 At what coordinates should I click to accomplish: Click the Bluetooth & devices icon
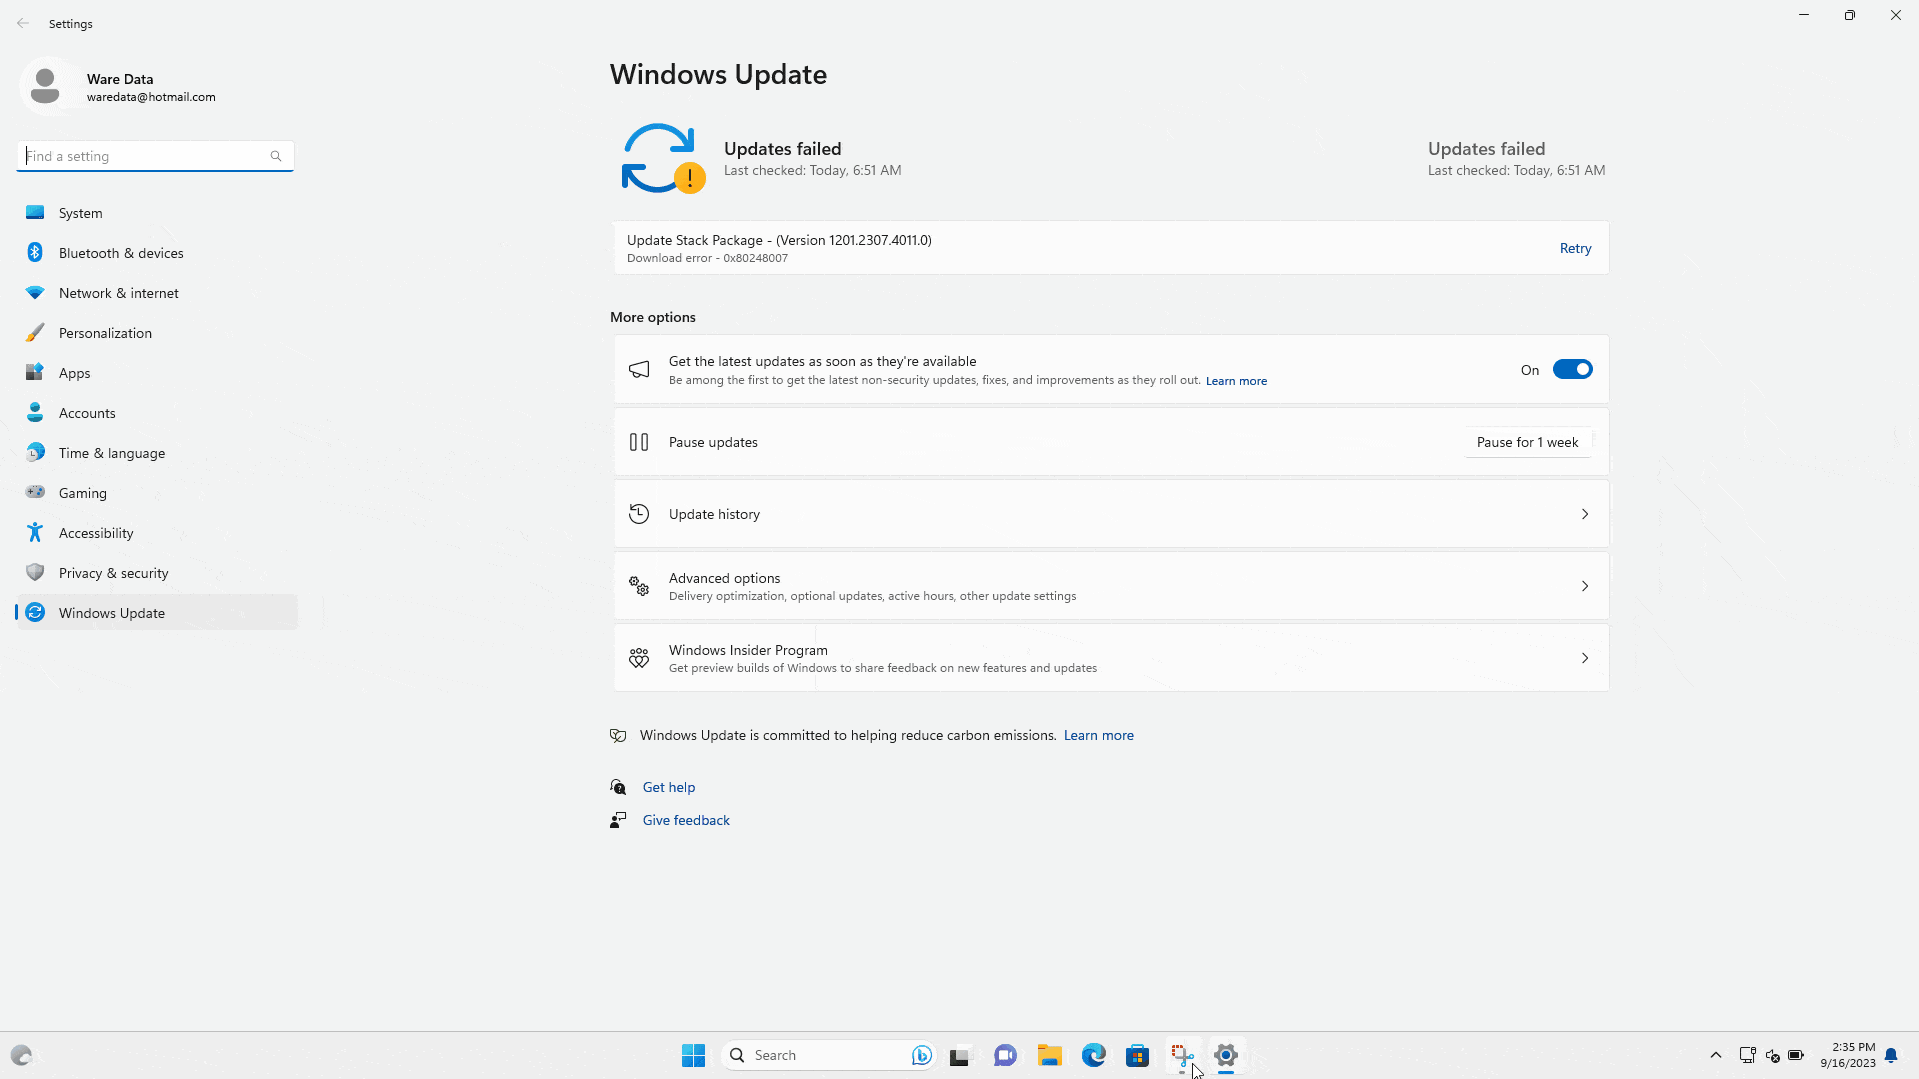[x=35, y=253]
